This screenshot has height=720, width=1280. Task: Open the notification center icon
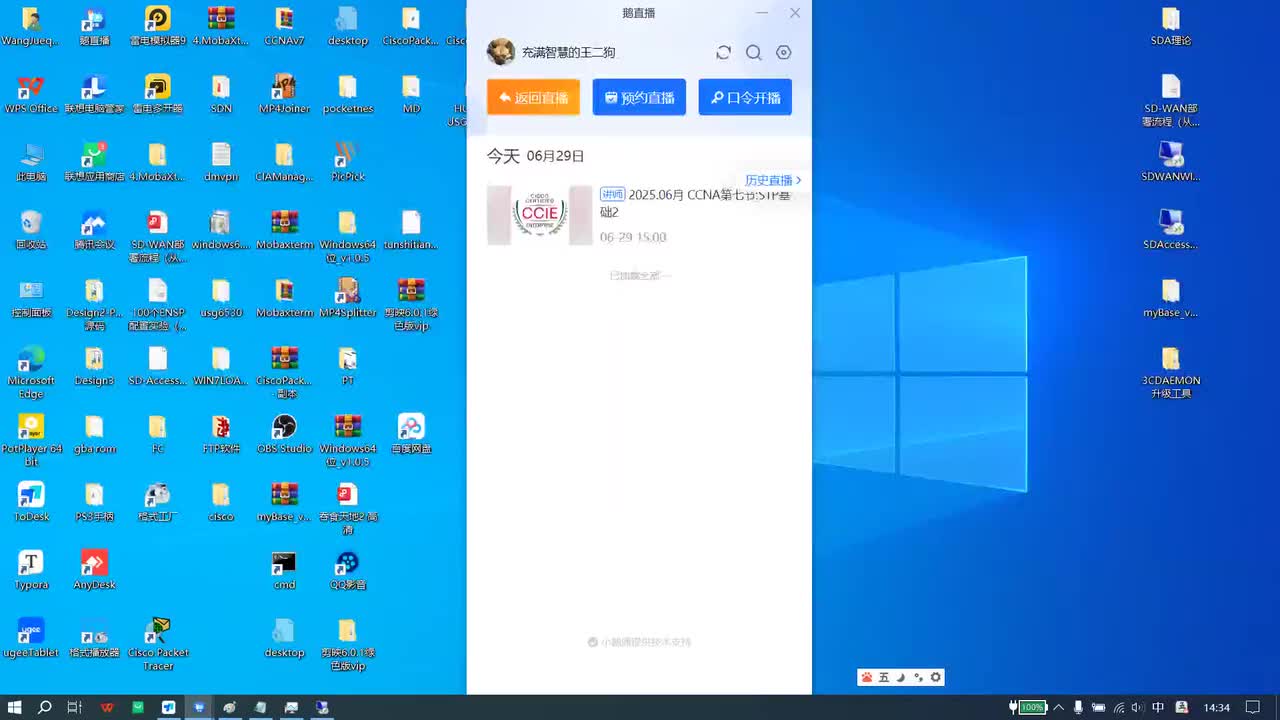coord(1252,707)
